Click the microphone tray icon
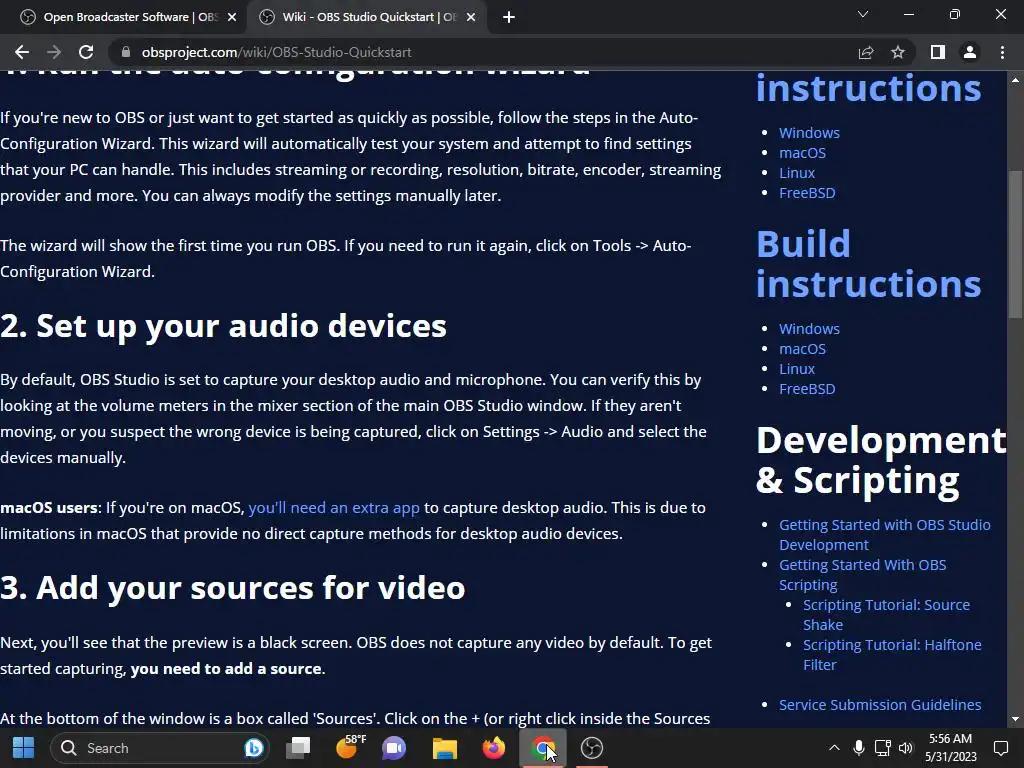Image resolution: width=1024 pixels, height=768 pixels. pos(859,748)
